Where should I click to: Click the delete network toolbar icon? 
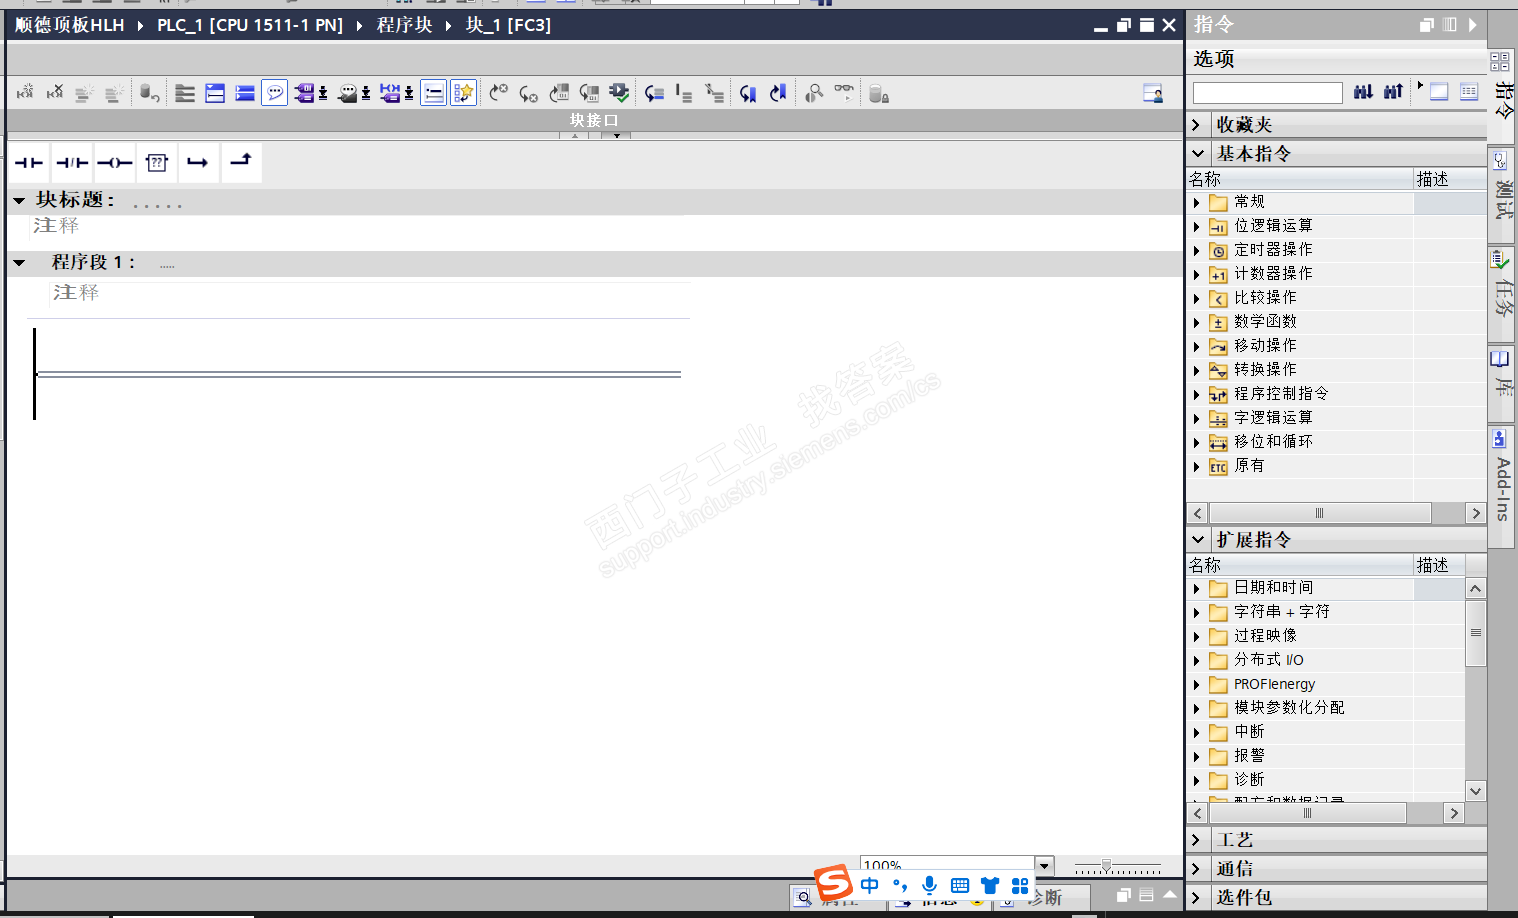pyautogui.click(x=55, y=93)
